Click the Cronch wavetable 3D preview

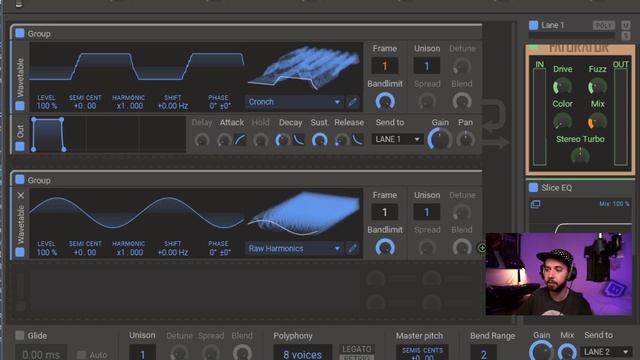coord(304,68)
